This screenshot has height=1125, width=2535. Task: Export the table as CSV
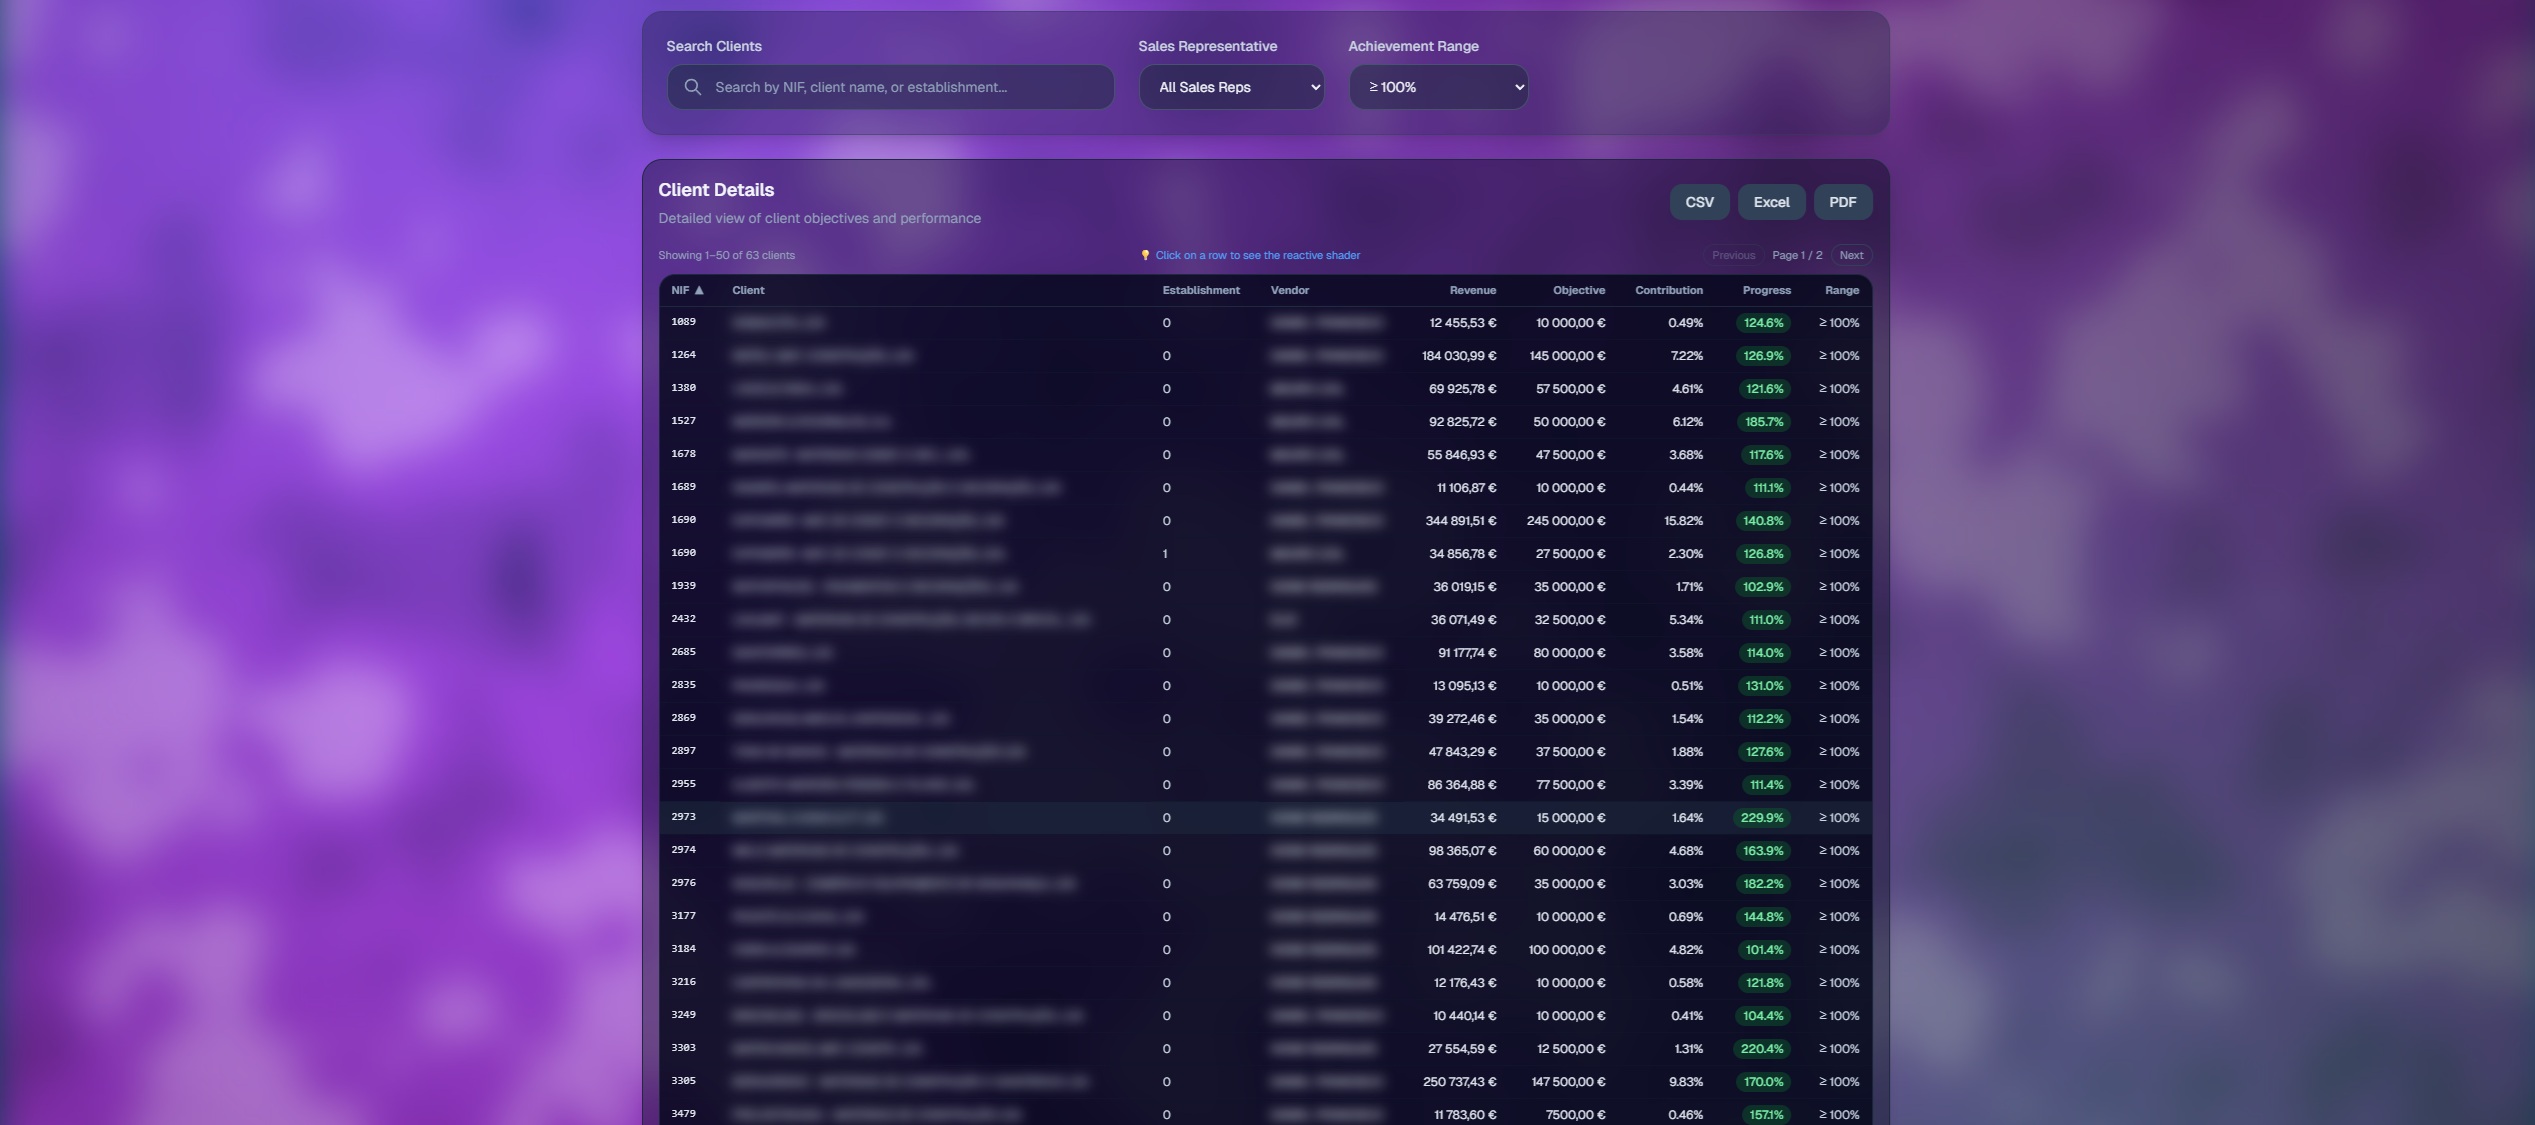coord(1698,202)
